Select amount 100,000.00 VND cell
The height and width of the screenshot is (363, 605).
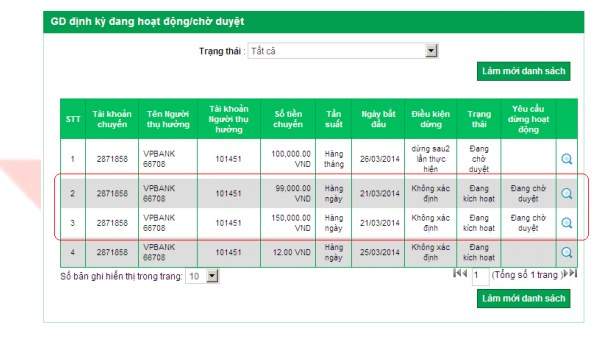[x=288, y=159]
